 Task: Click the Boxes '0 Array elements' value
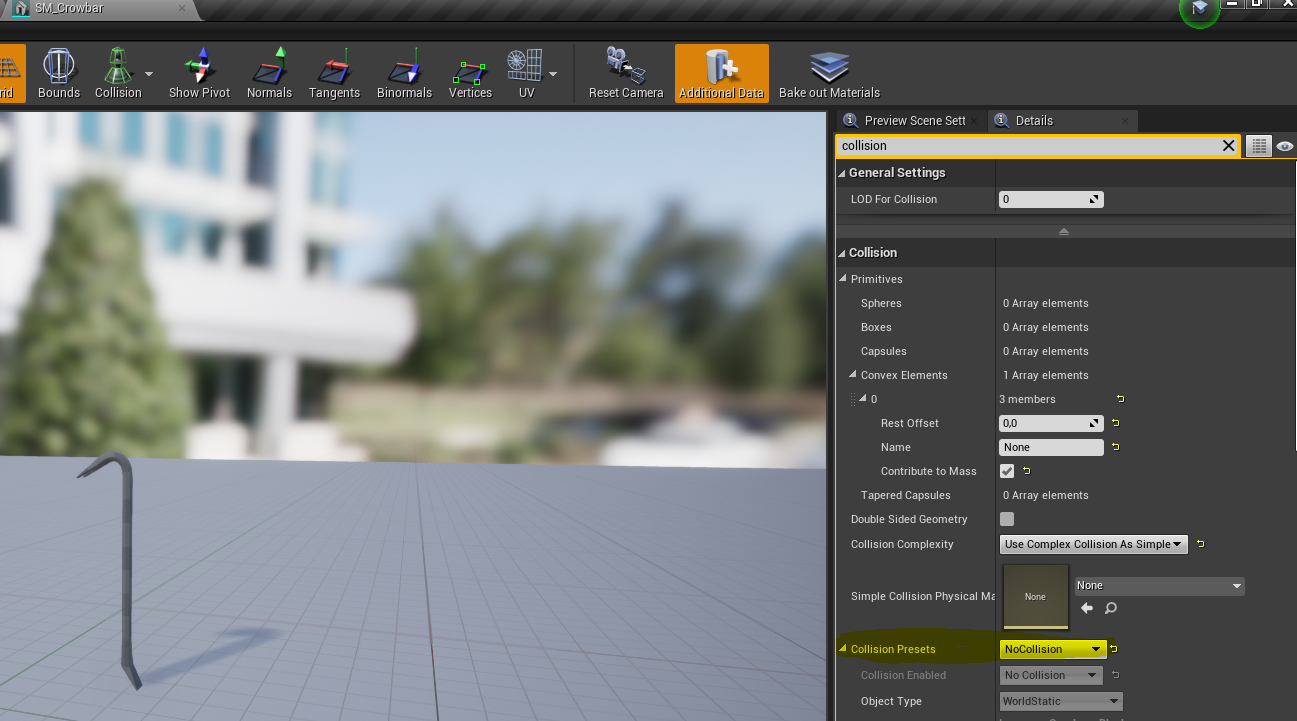click(x=1046, y=327)
